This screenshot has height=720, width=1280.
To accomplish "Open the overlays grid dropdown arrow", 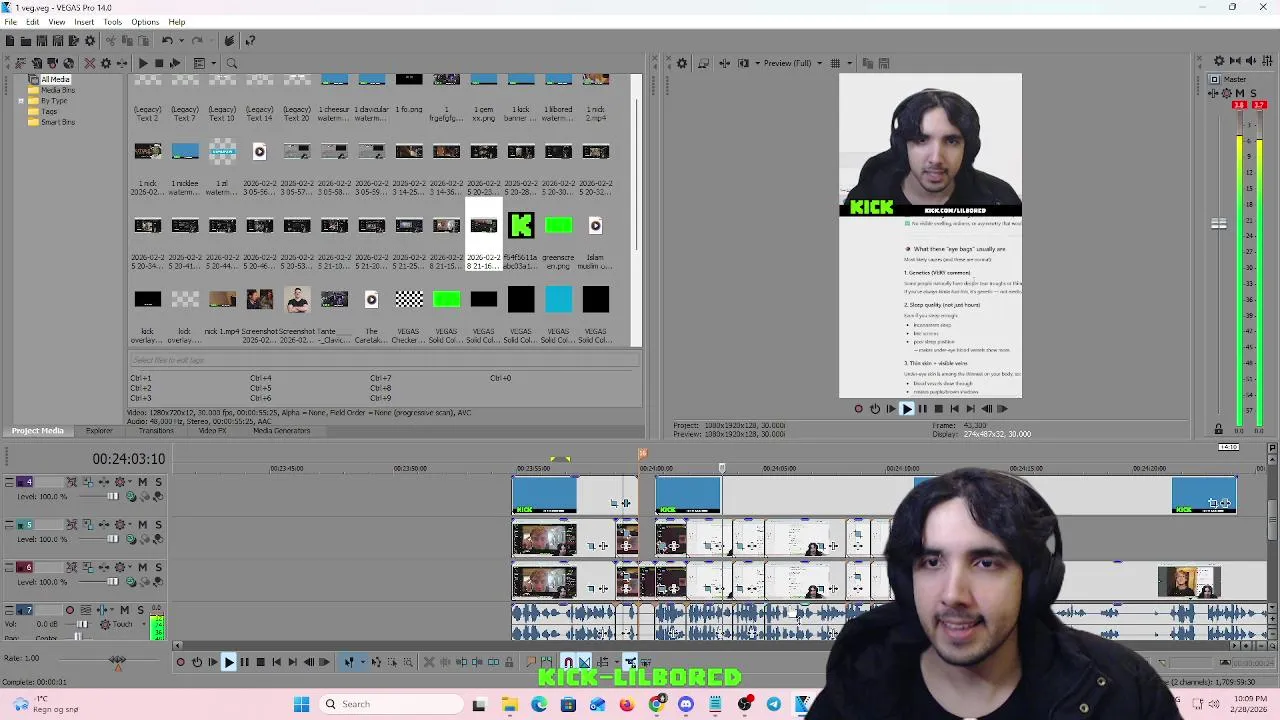I will (850, 63).
